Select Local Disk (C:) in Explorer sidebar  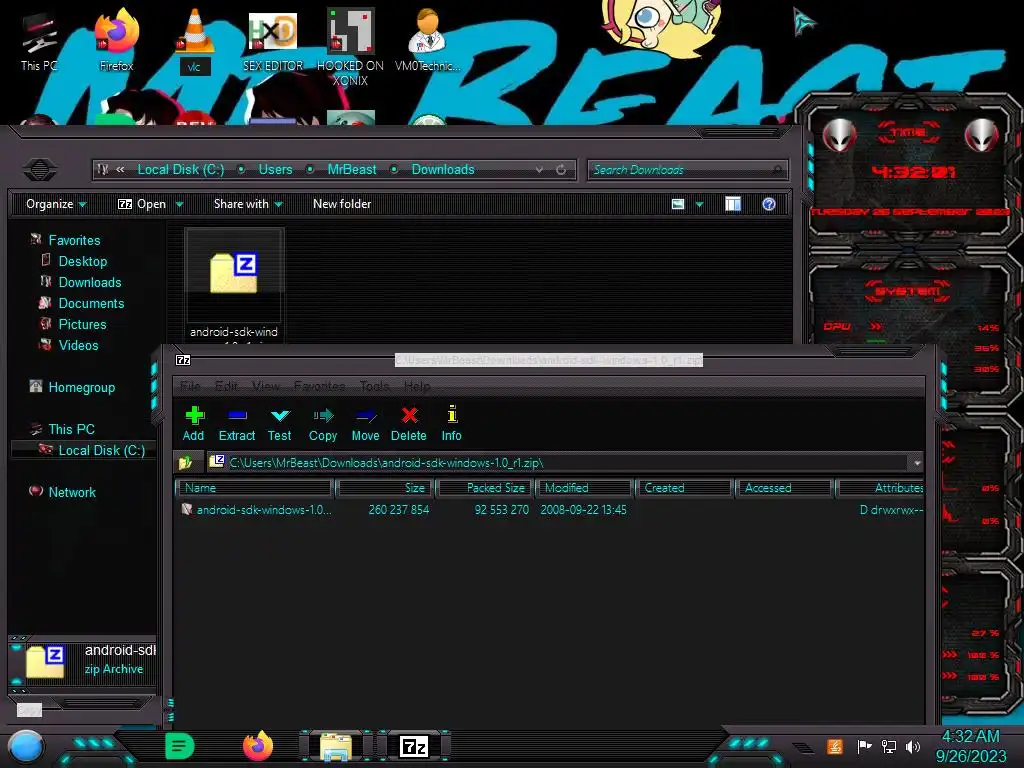coord(101,450)
